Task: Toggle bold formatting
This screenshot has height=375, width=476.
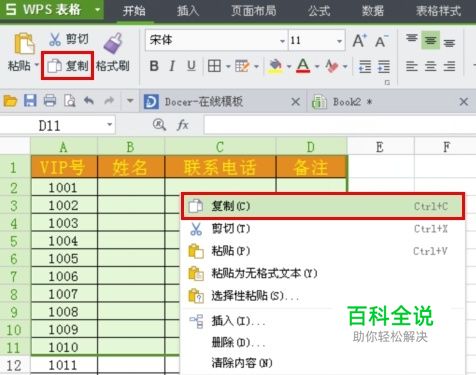Action: point(154,66)
